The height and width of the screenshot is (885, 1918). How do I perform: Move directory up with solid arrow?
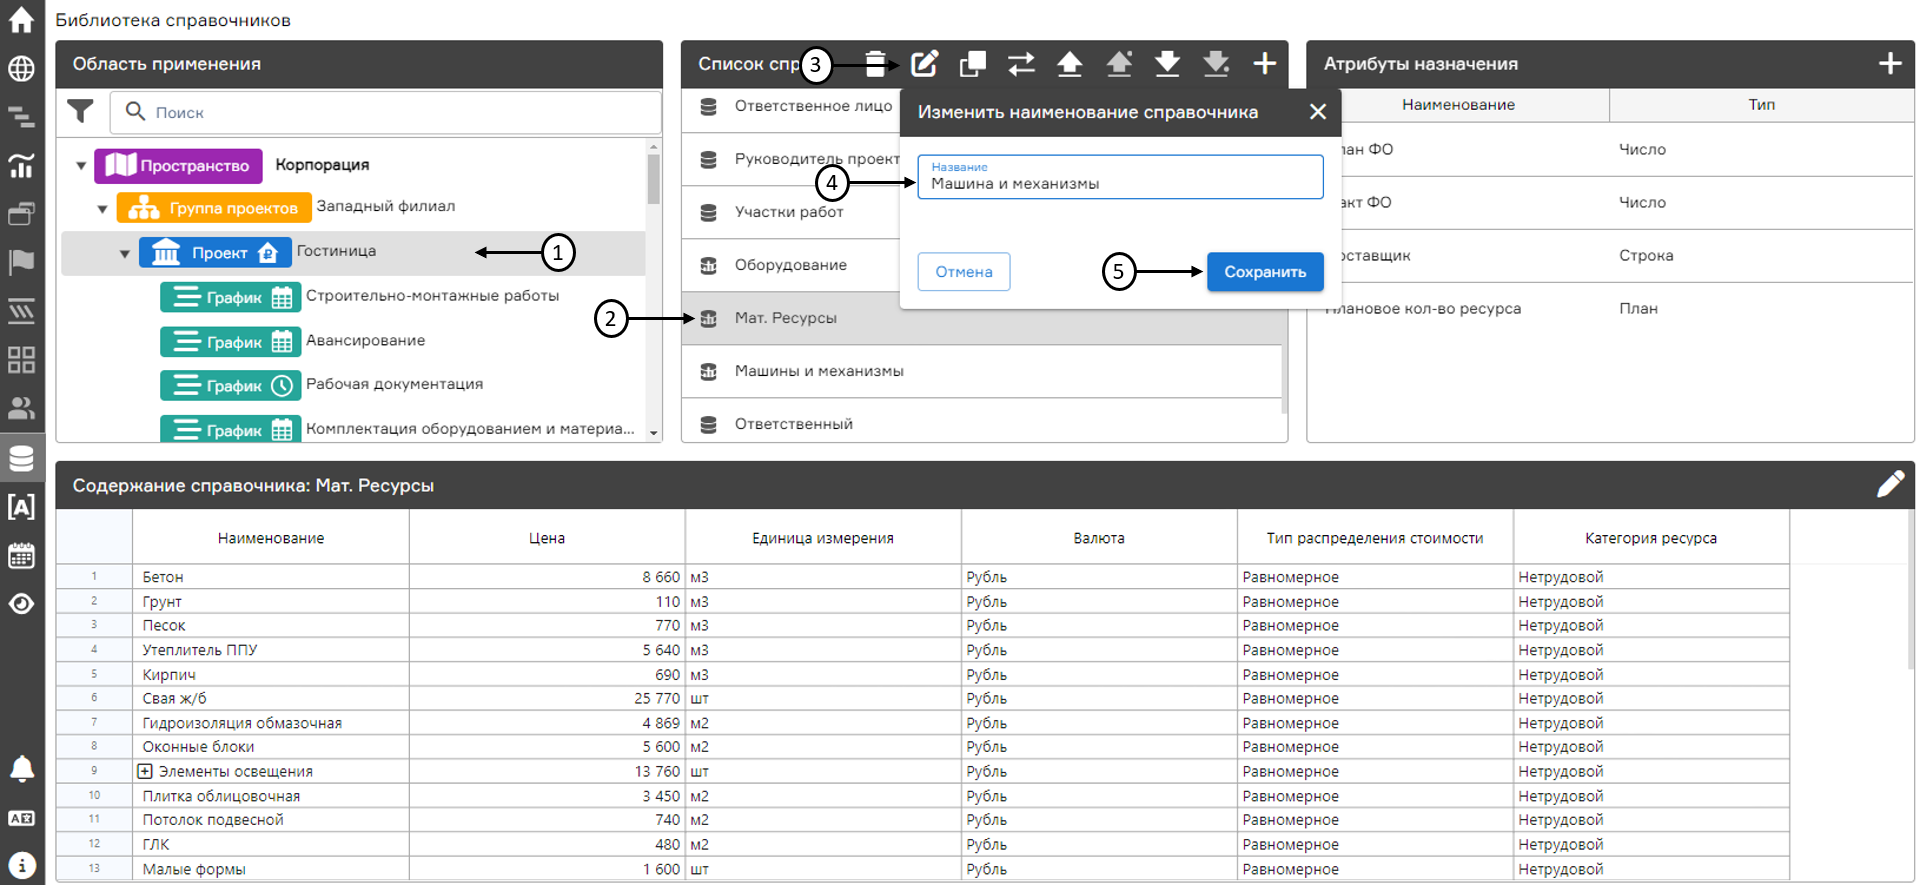pos(1070,64)
